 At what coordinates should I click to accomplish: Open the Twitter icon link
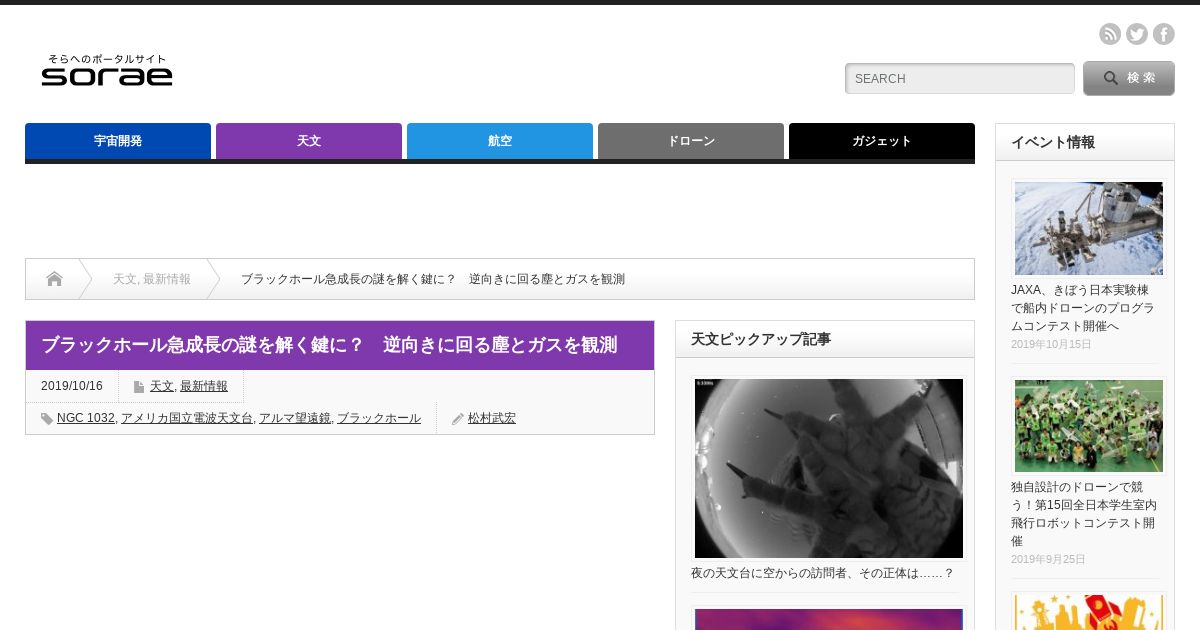point(1137,34)
